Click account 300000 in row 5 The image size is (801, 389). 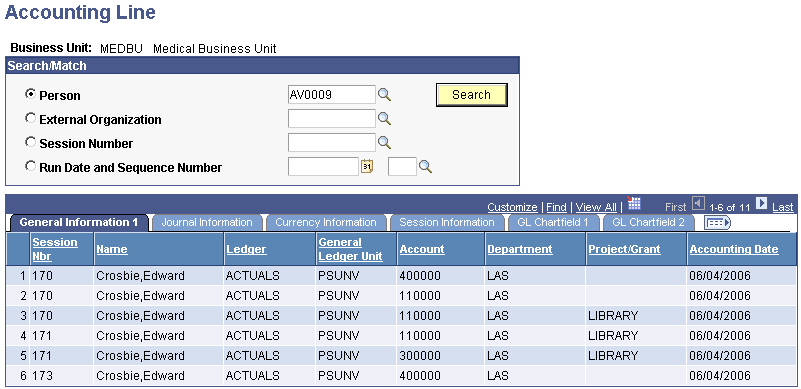click(x=419, y=356)
